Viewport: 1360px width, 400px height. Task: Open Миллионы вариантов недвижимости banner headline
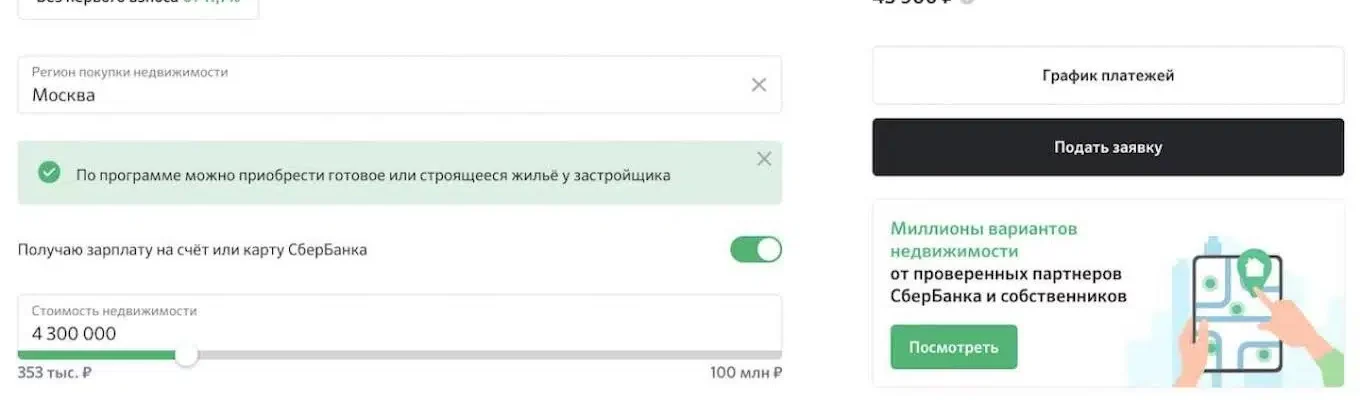(984, 240)
